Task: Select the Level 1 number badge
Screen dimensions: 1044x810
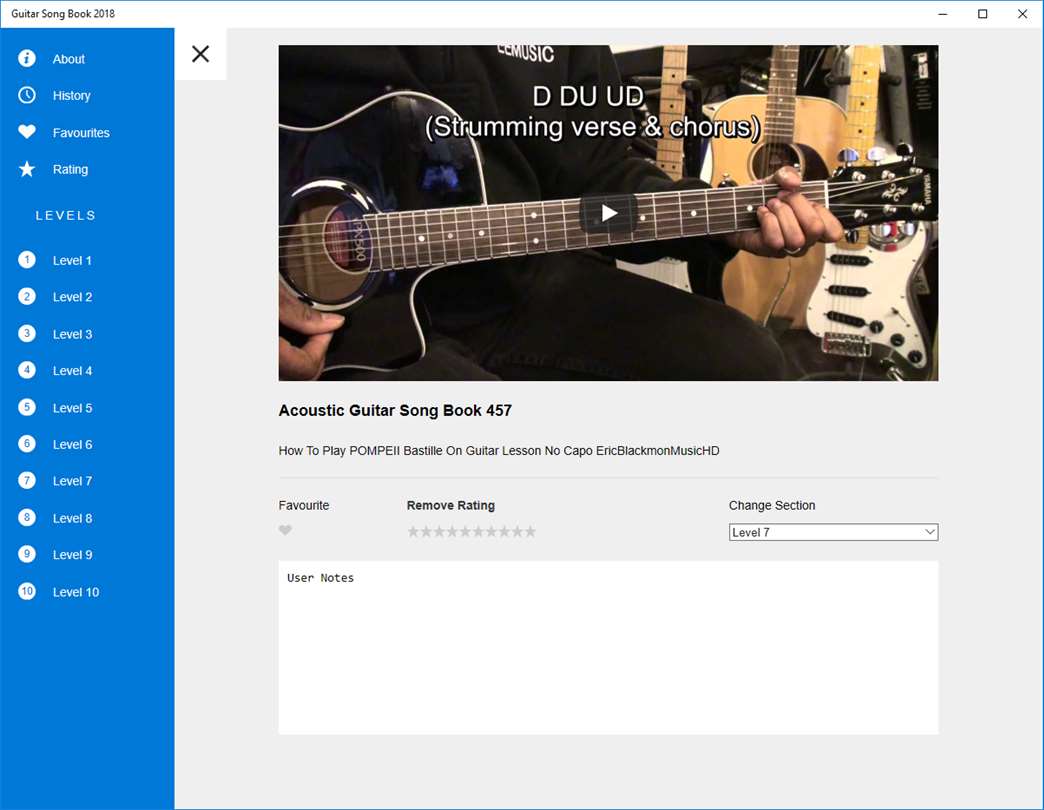Action: click(27, 260)
